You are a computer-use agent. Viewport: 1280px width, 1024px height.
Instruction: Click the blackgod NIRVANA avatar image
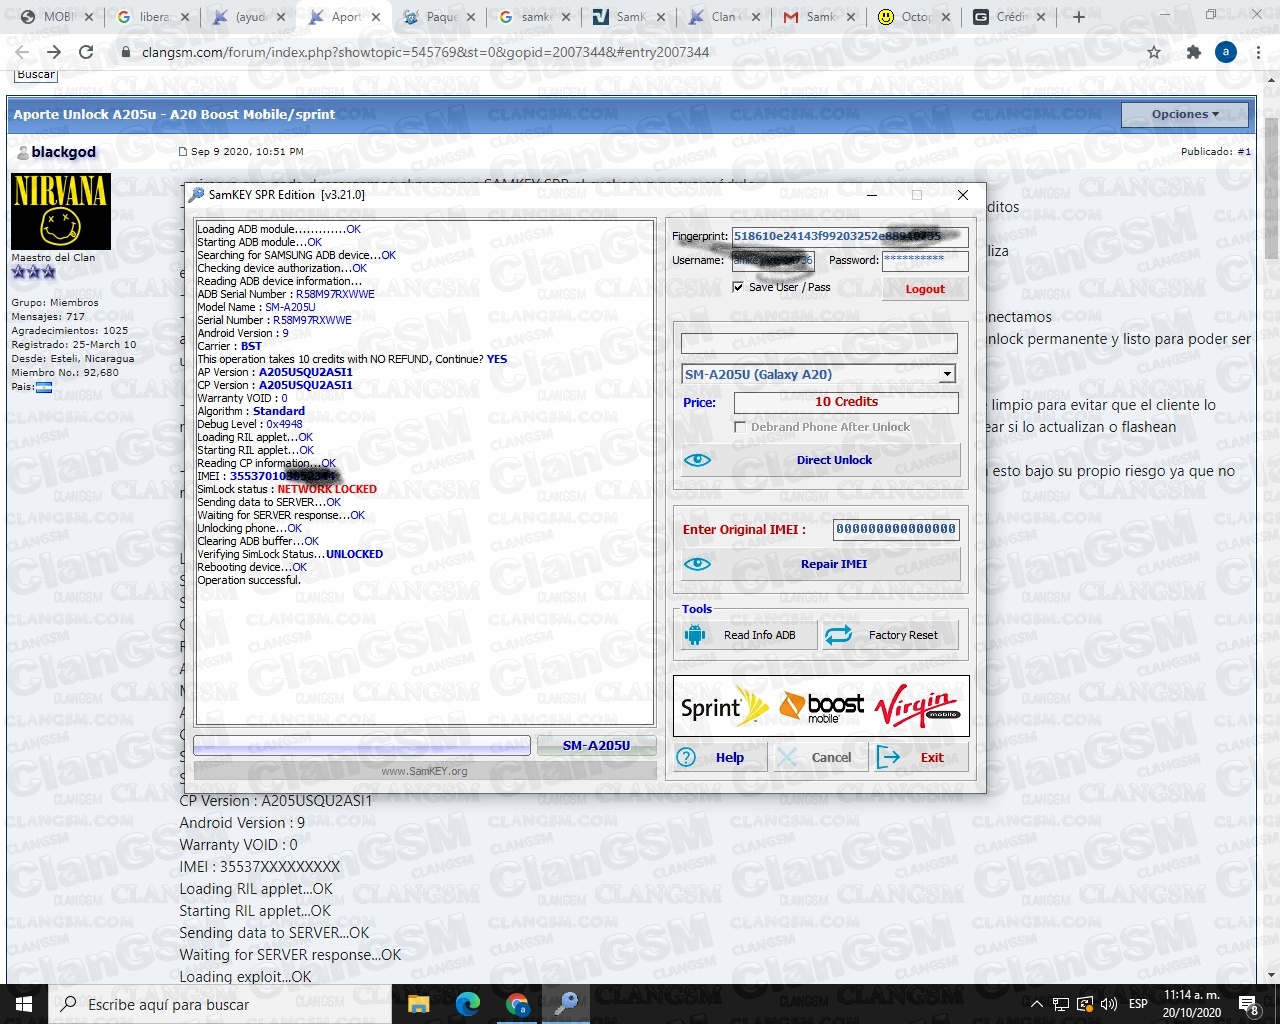pyautogui.click(x=61, y=211)
